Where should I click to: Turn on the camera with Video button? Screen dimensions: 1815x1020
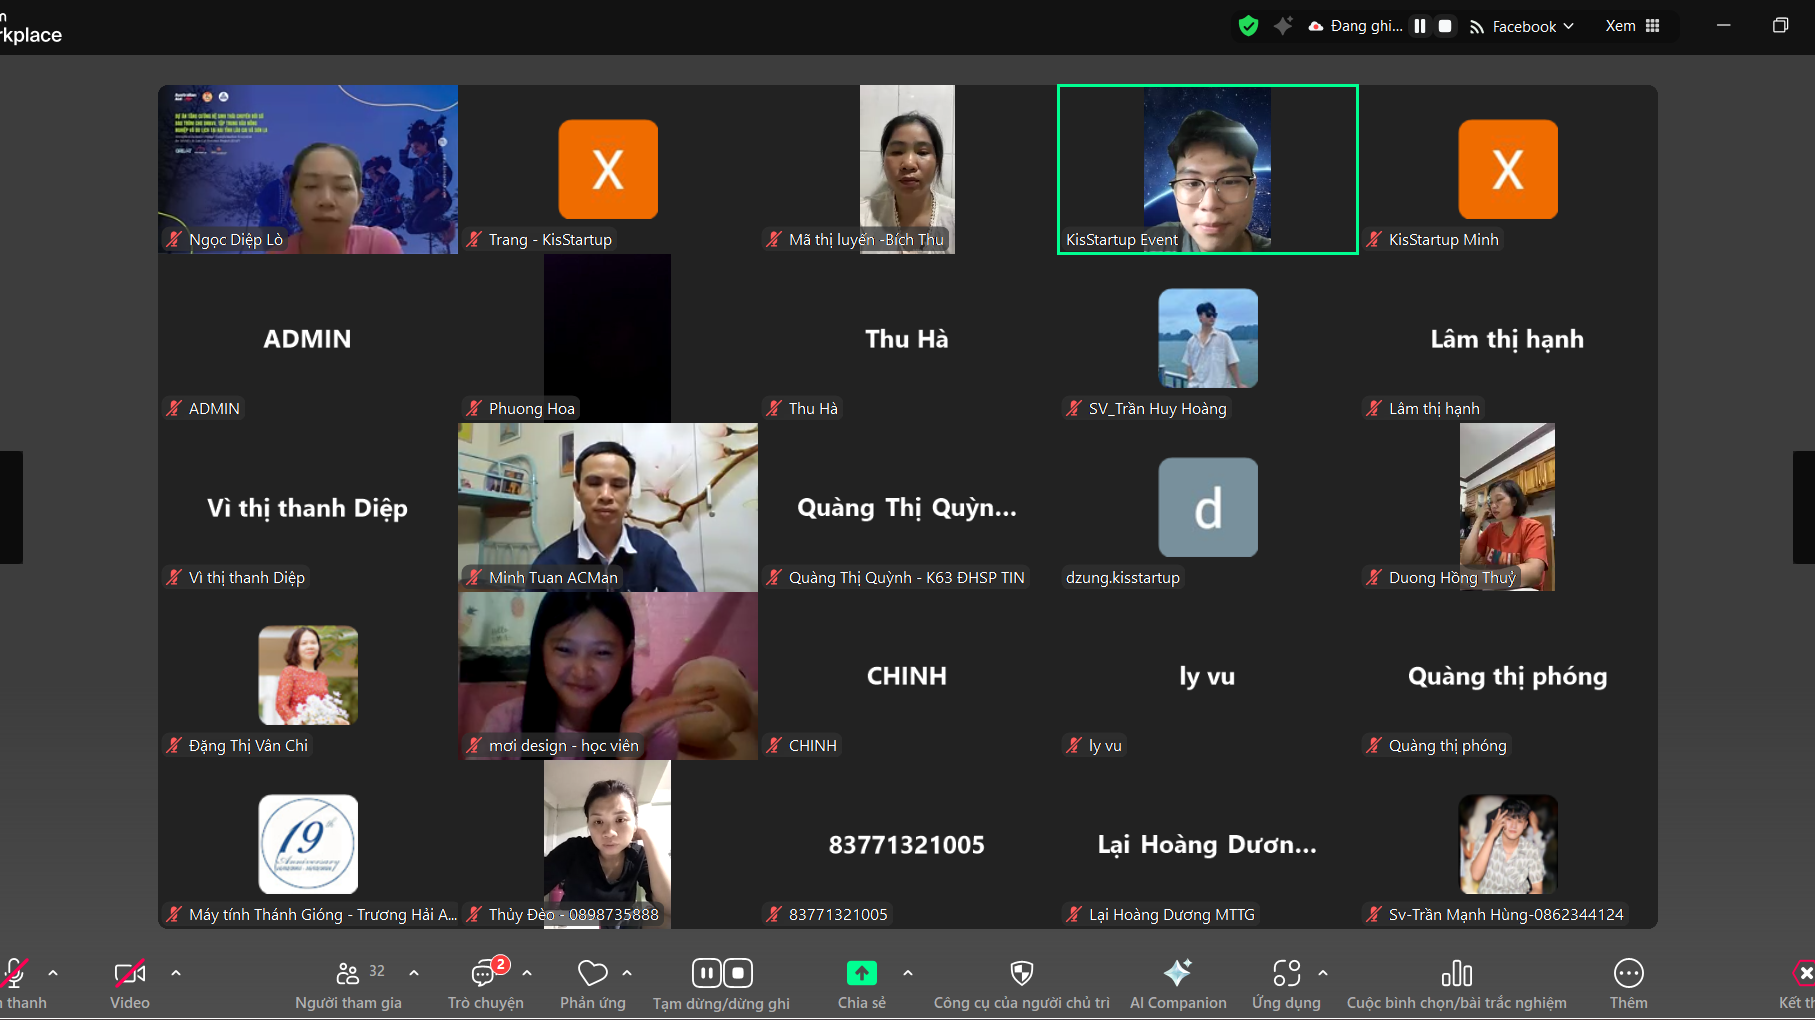point(129,973)
